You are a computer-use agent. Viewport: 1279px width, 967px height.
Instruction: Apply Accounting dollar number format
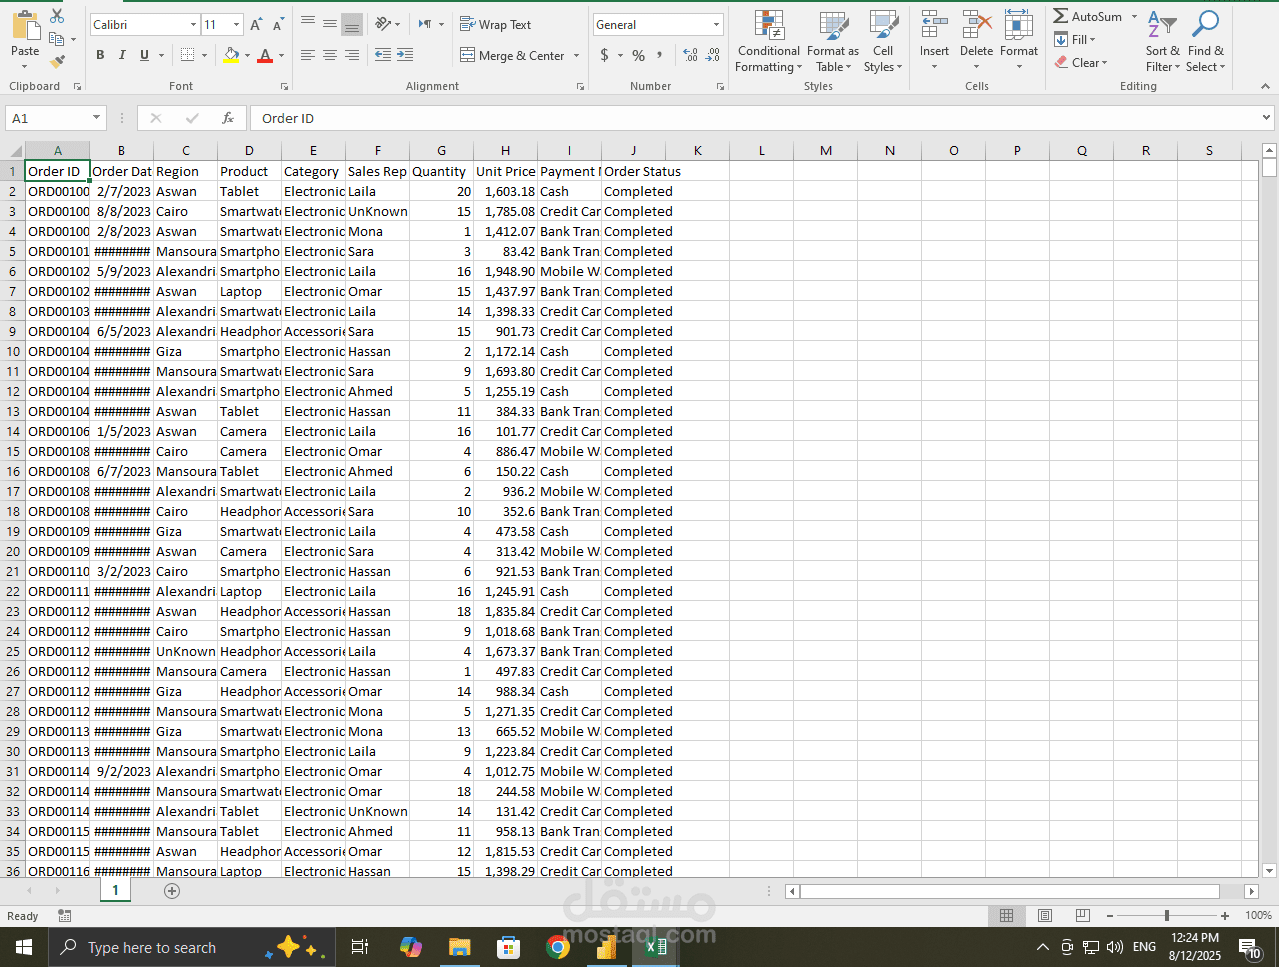605,55
